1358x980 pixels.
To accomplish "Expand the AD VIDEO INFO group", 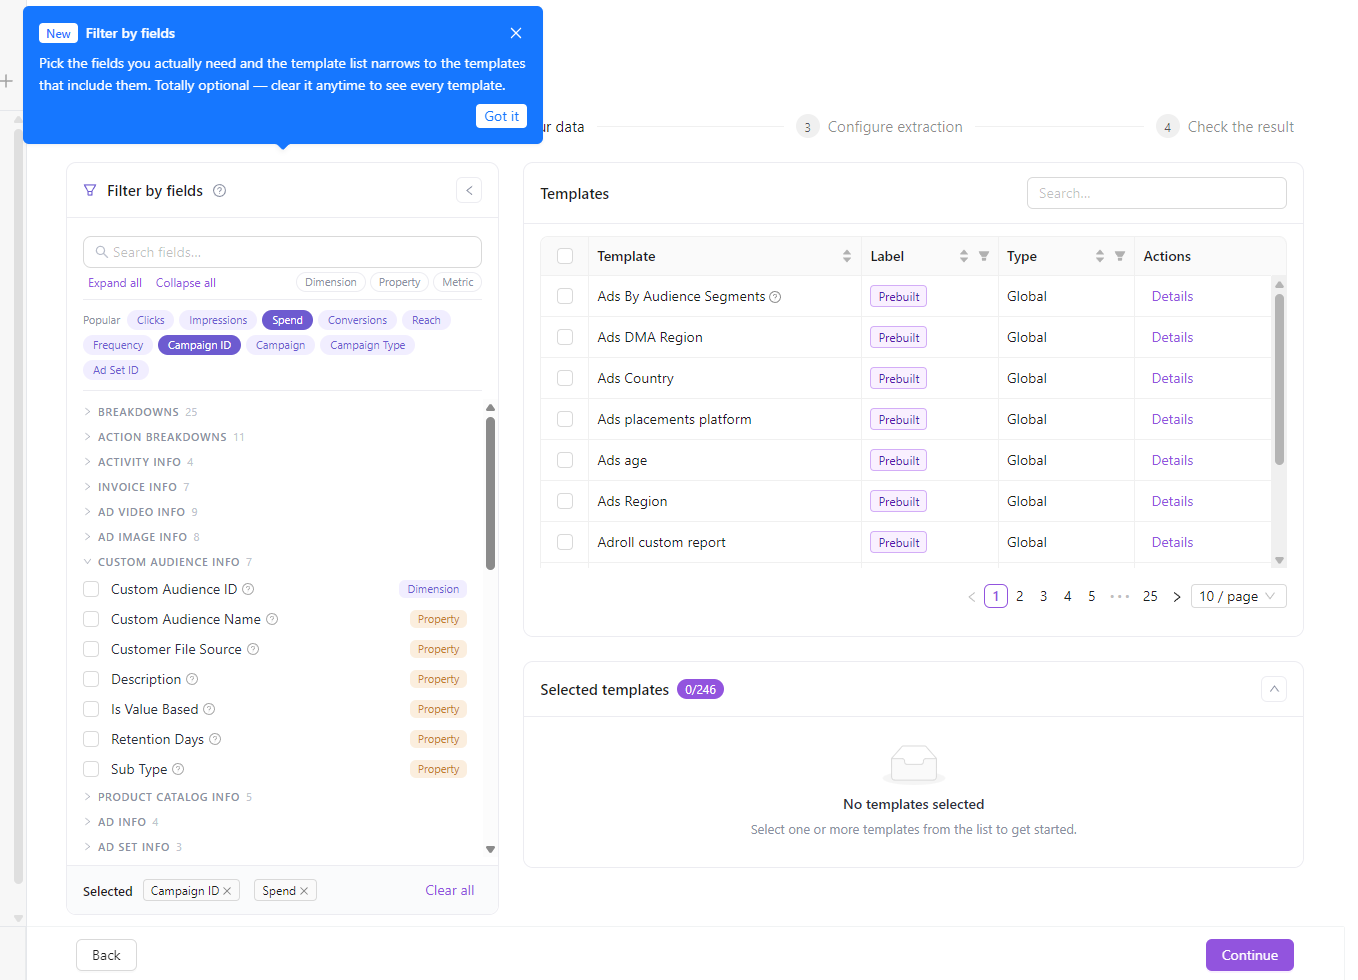I will [141, 512].
